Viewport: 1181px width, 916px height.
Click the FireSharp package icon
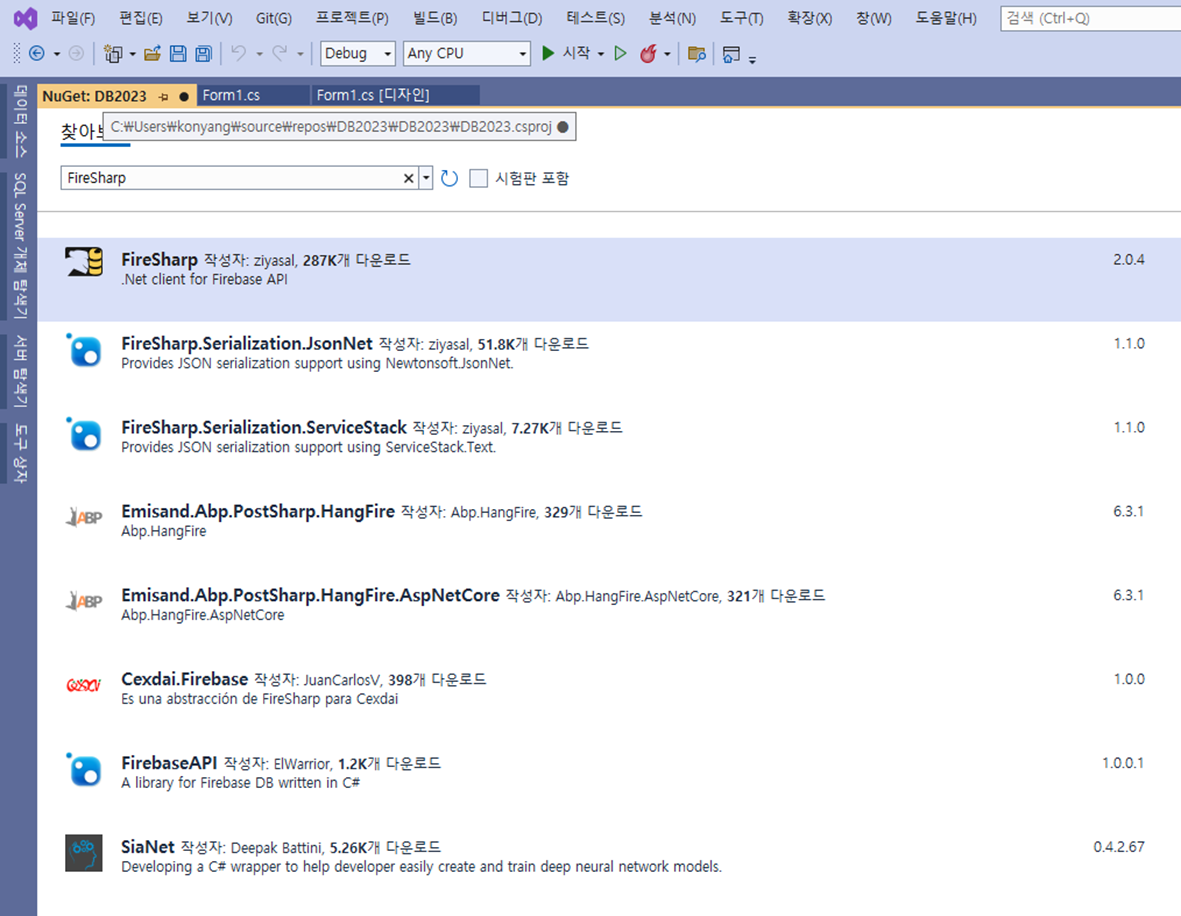coord(84,261)
